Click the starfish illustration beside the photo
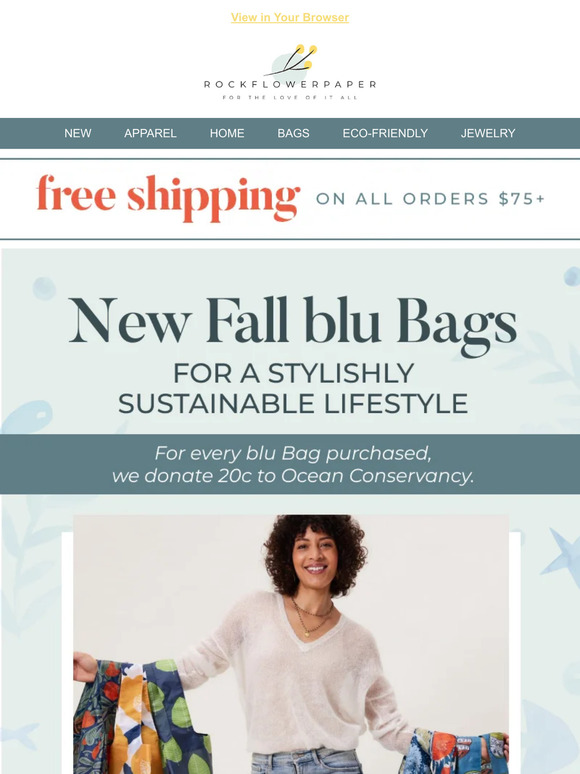Viewport: 580px width, 774px height. tap(563, 555)
